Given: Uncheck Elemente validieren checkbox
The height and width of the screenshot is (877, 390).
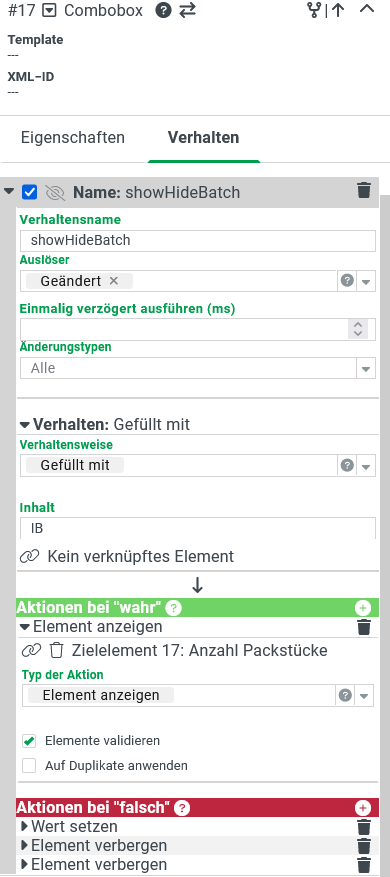Looking at the screenshot, I should pyautogui.click(x=29, y=741).
